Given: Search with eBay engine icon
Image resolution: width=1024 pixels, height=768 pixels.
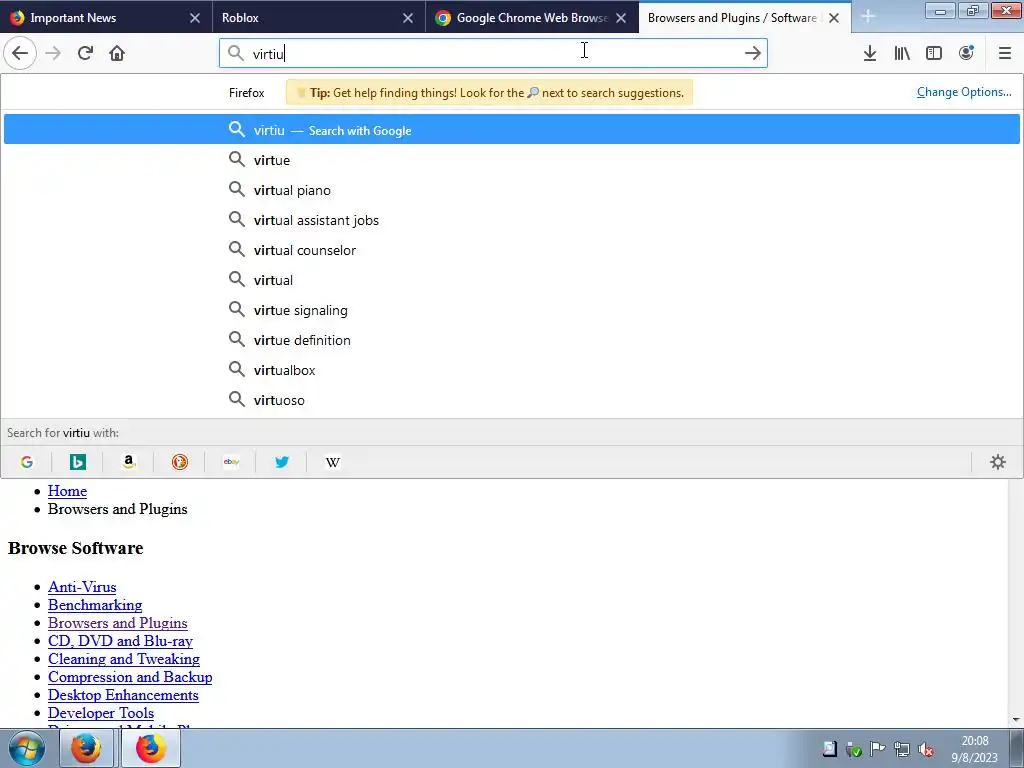Looking at the screenshot, I should click(231, 462).
